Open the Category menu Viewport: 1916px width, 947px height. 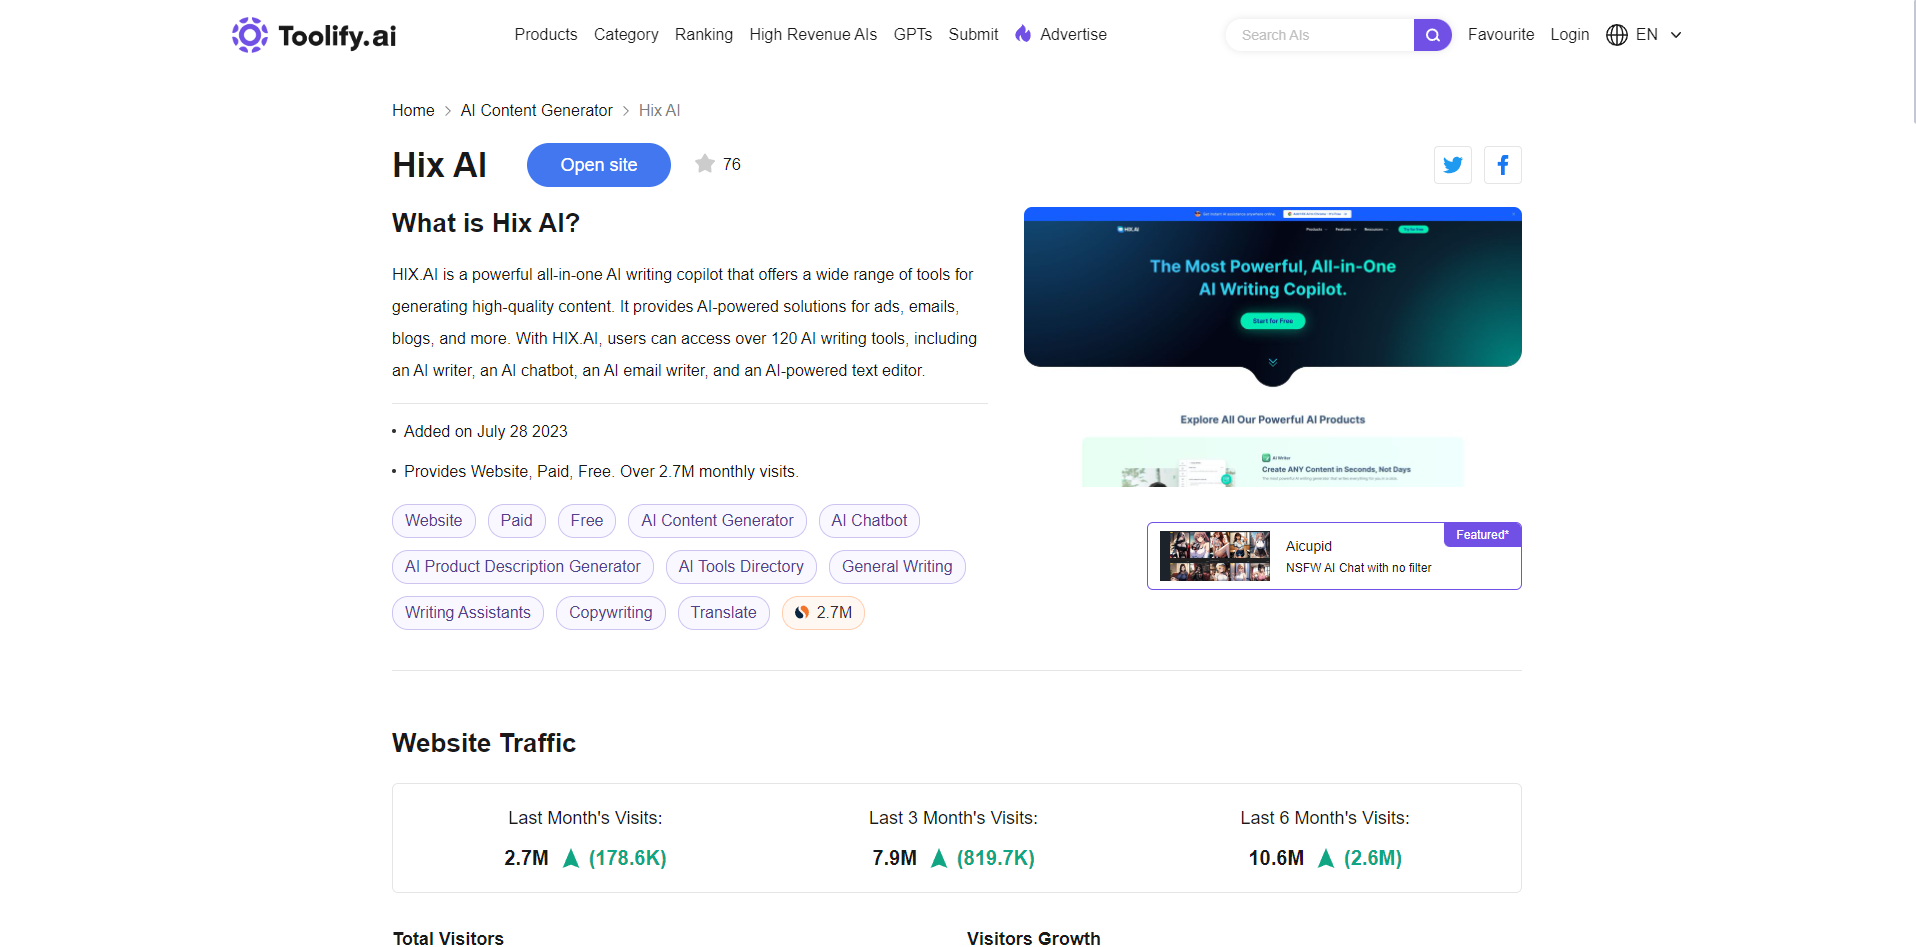(x=626, y=34)
